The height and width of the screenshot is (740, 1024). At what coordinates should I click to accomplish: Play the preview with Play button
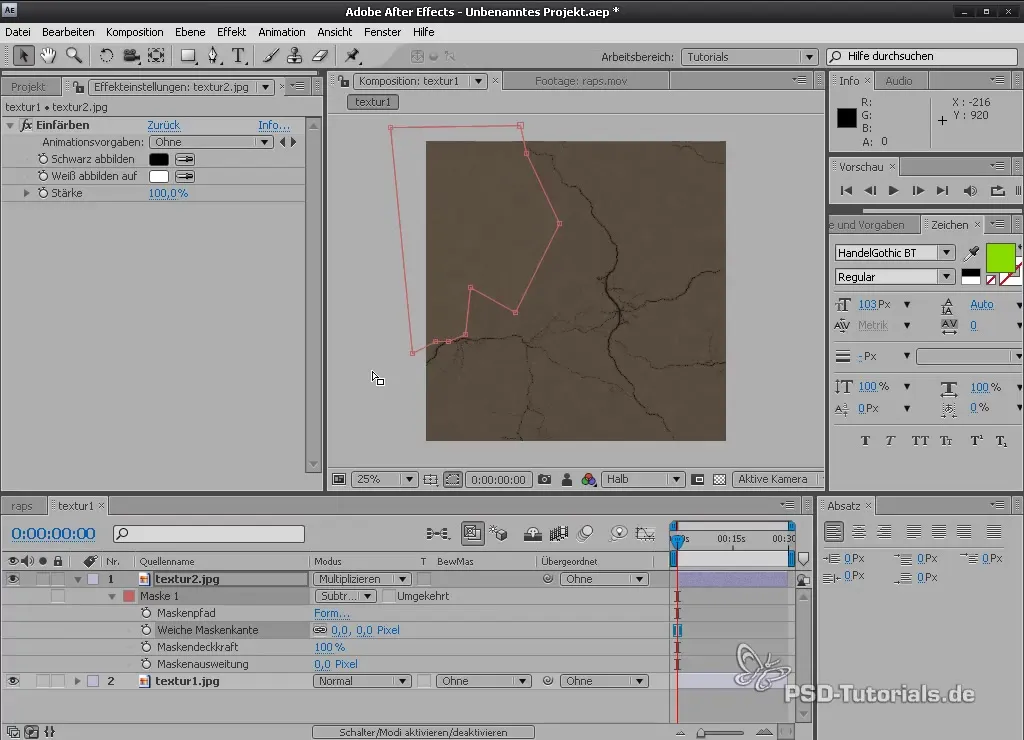(x=893, y=191)
